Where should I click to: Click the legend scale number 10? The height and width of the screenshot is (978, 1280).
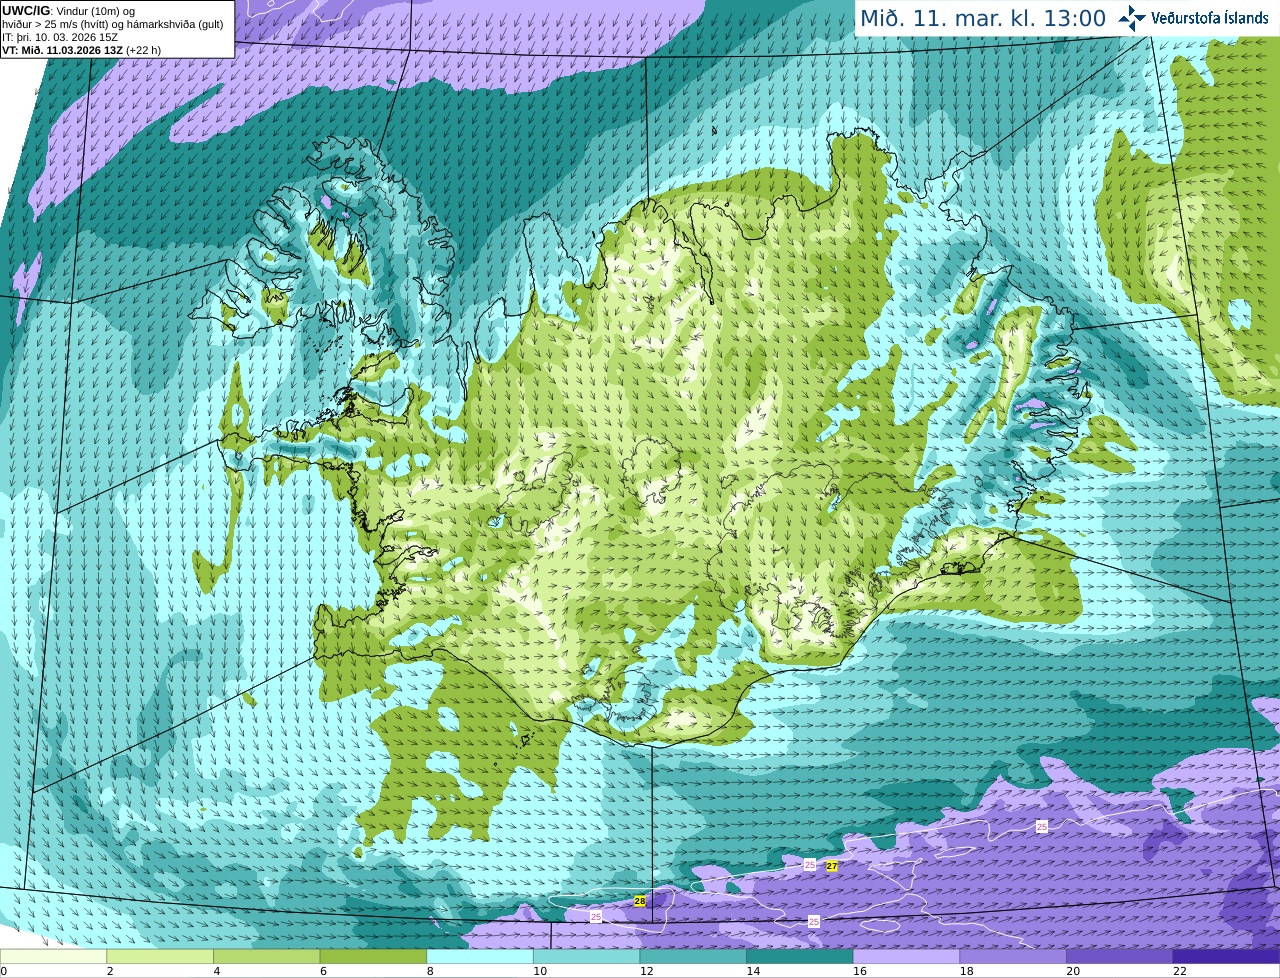(x=540, y=971)
